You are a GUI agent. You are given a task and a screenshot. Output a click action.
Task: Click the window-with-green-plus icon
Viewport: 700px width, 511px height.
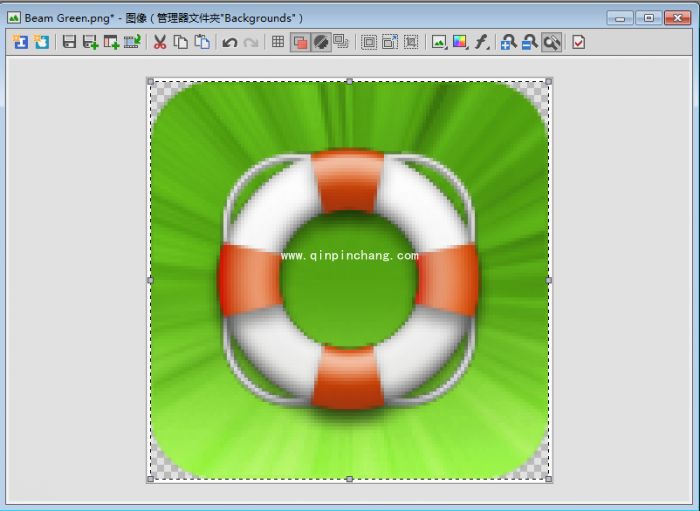(111, 42)
